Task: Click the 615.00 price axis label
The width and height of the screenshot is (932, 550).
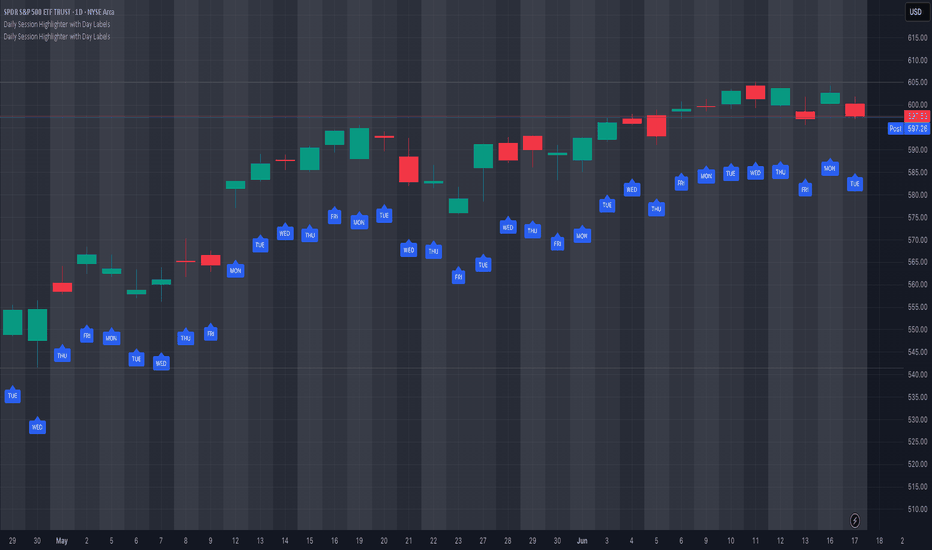Action: click(x=917, y=37)
